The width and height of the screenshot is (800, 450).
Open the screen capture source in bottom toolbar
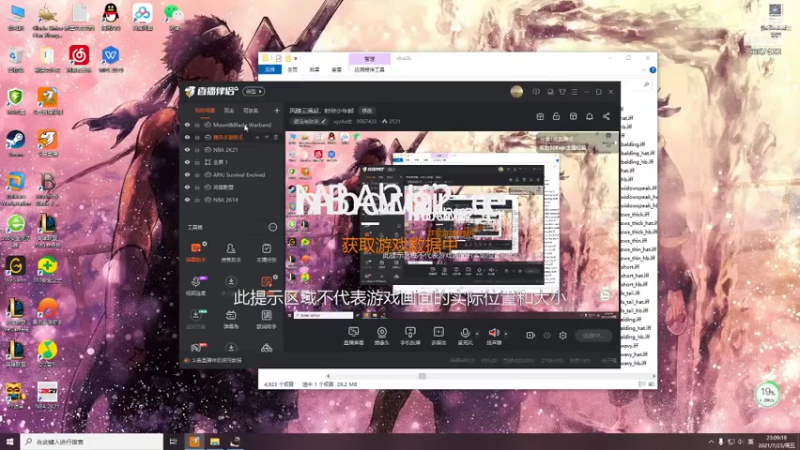(x=353, y=336)
